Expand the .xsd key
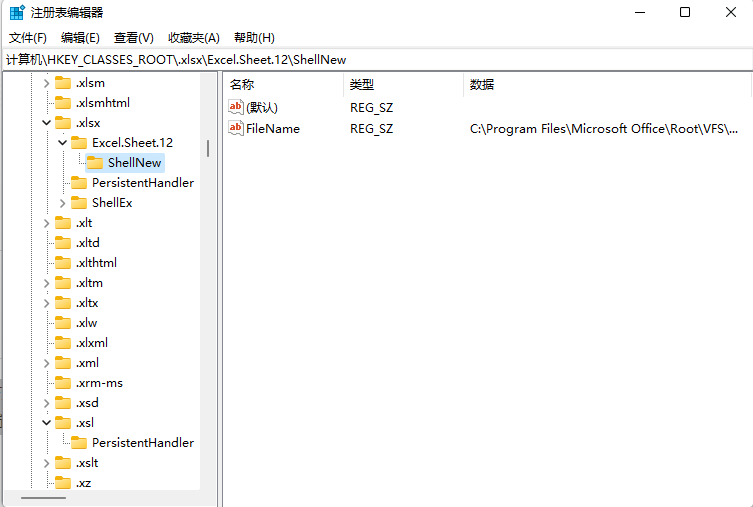 pyautogui.click(x=47, y=403)
